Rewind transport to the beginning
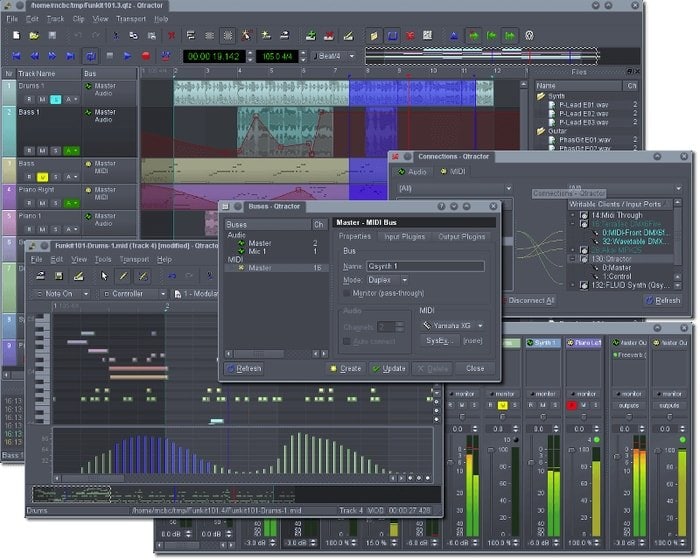This screenshot has height=560, width=700. point(17,56)
